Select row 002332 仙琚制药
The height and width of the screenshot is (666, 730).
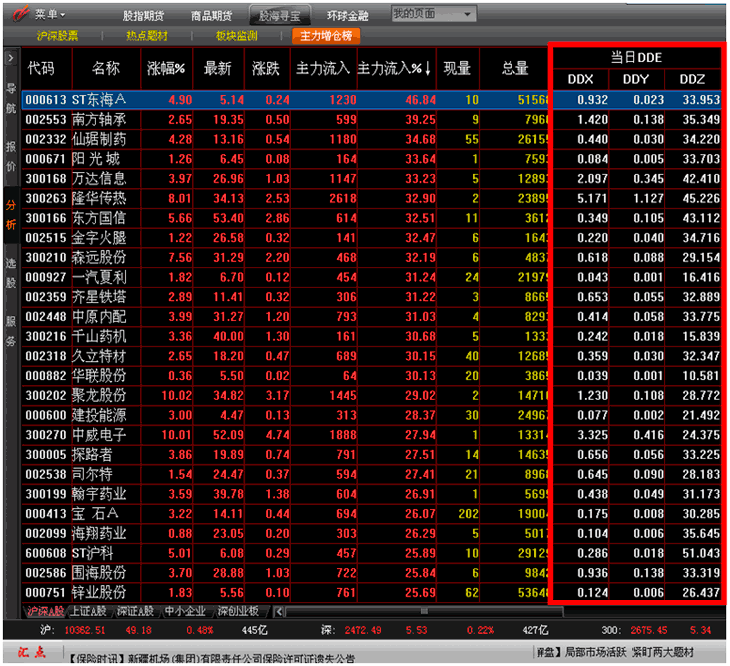(372, 139)
